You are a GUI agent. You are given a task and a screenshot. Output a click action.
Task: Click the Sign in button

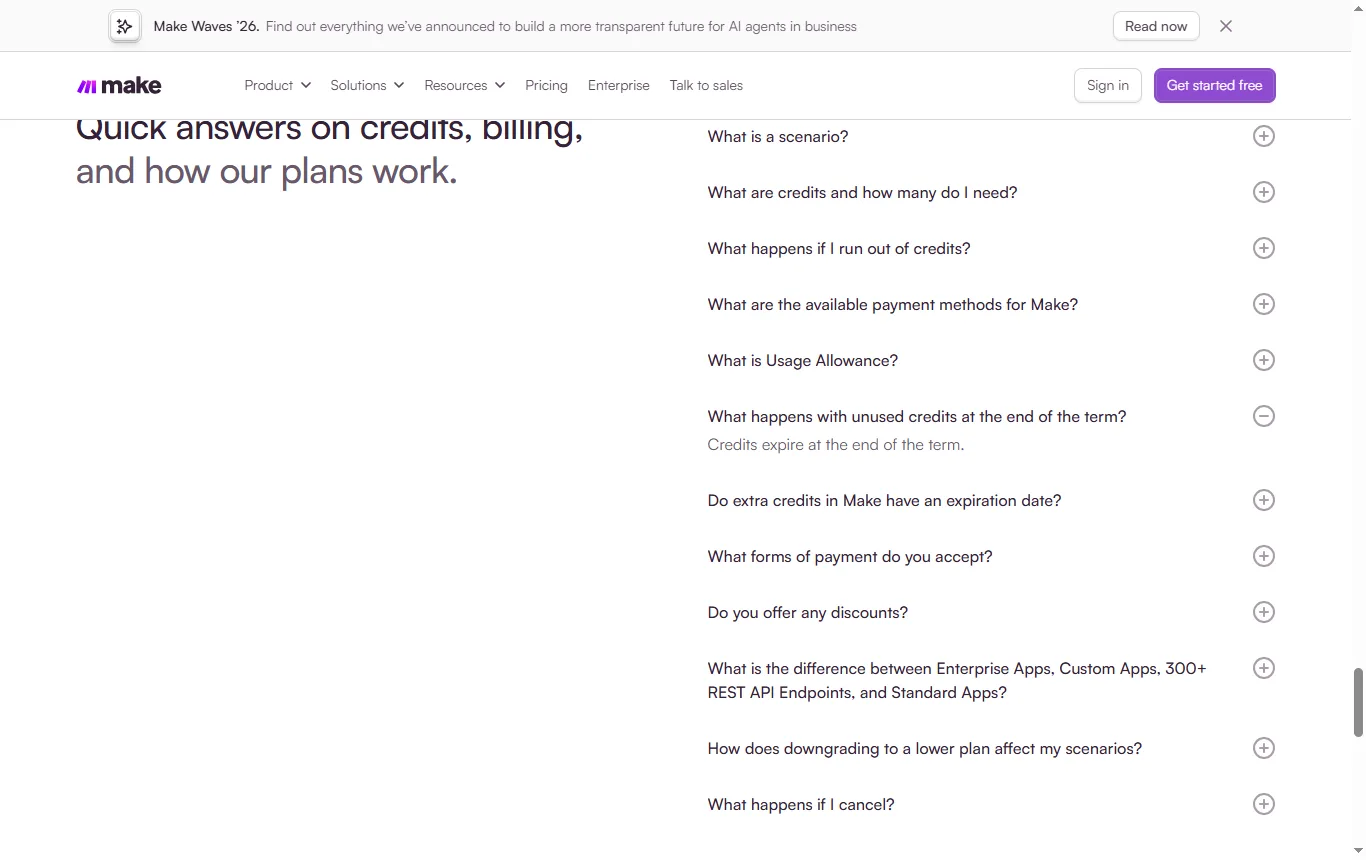(1108, 86)
